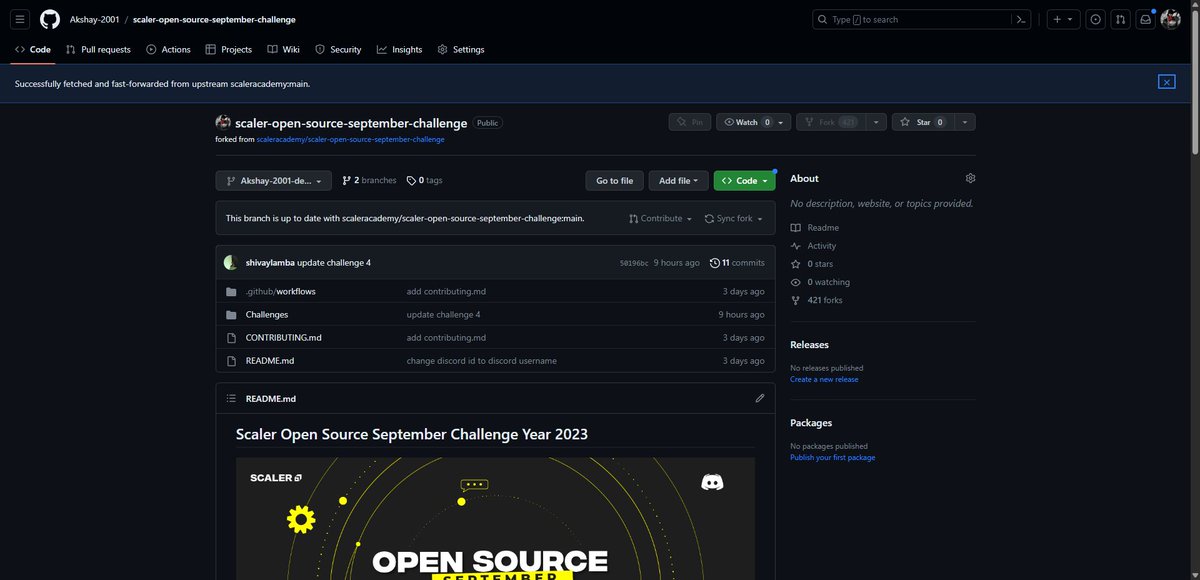Expand the create new dropdown caret in header
This screenshot has height=580, width=1200.
coord(1070,19)
